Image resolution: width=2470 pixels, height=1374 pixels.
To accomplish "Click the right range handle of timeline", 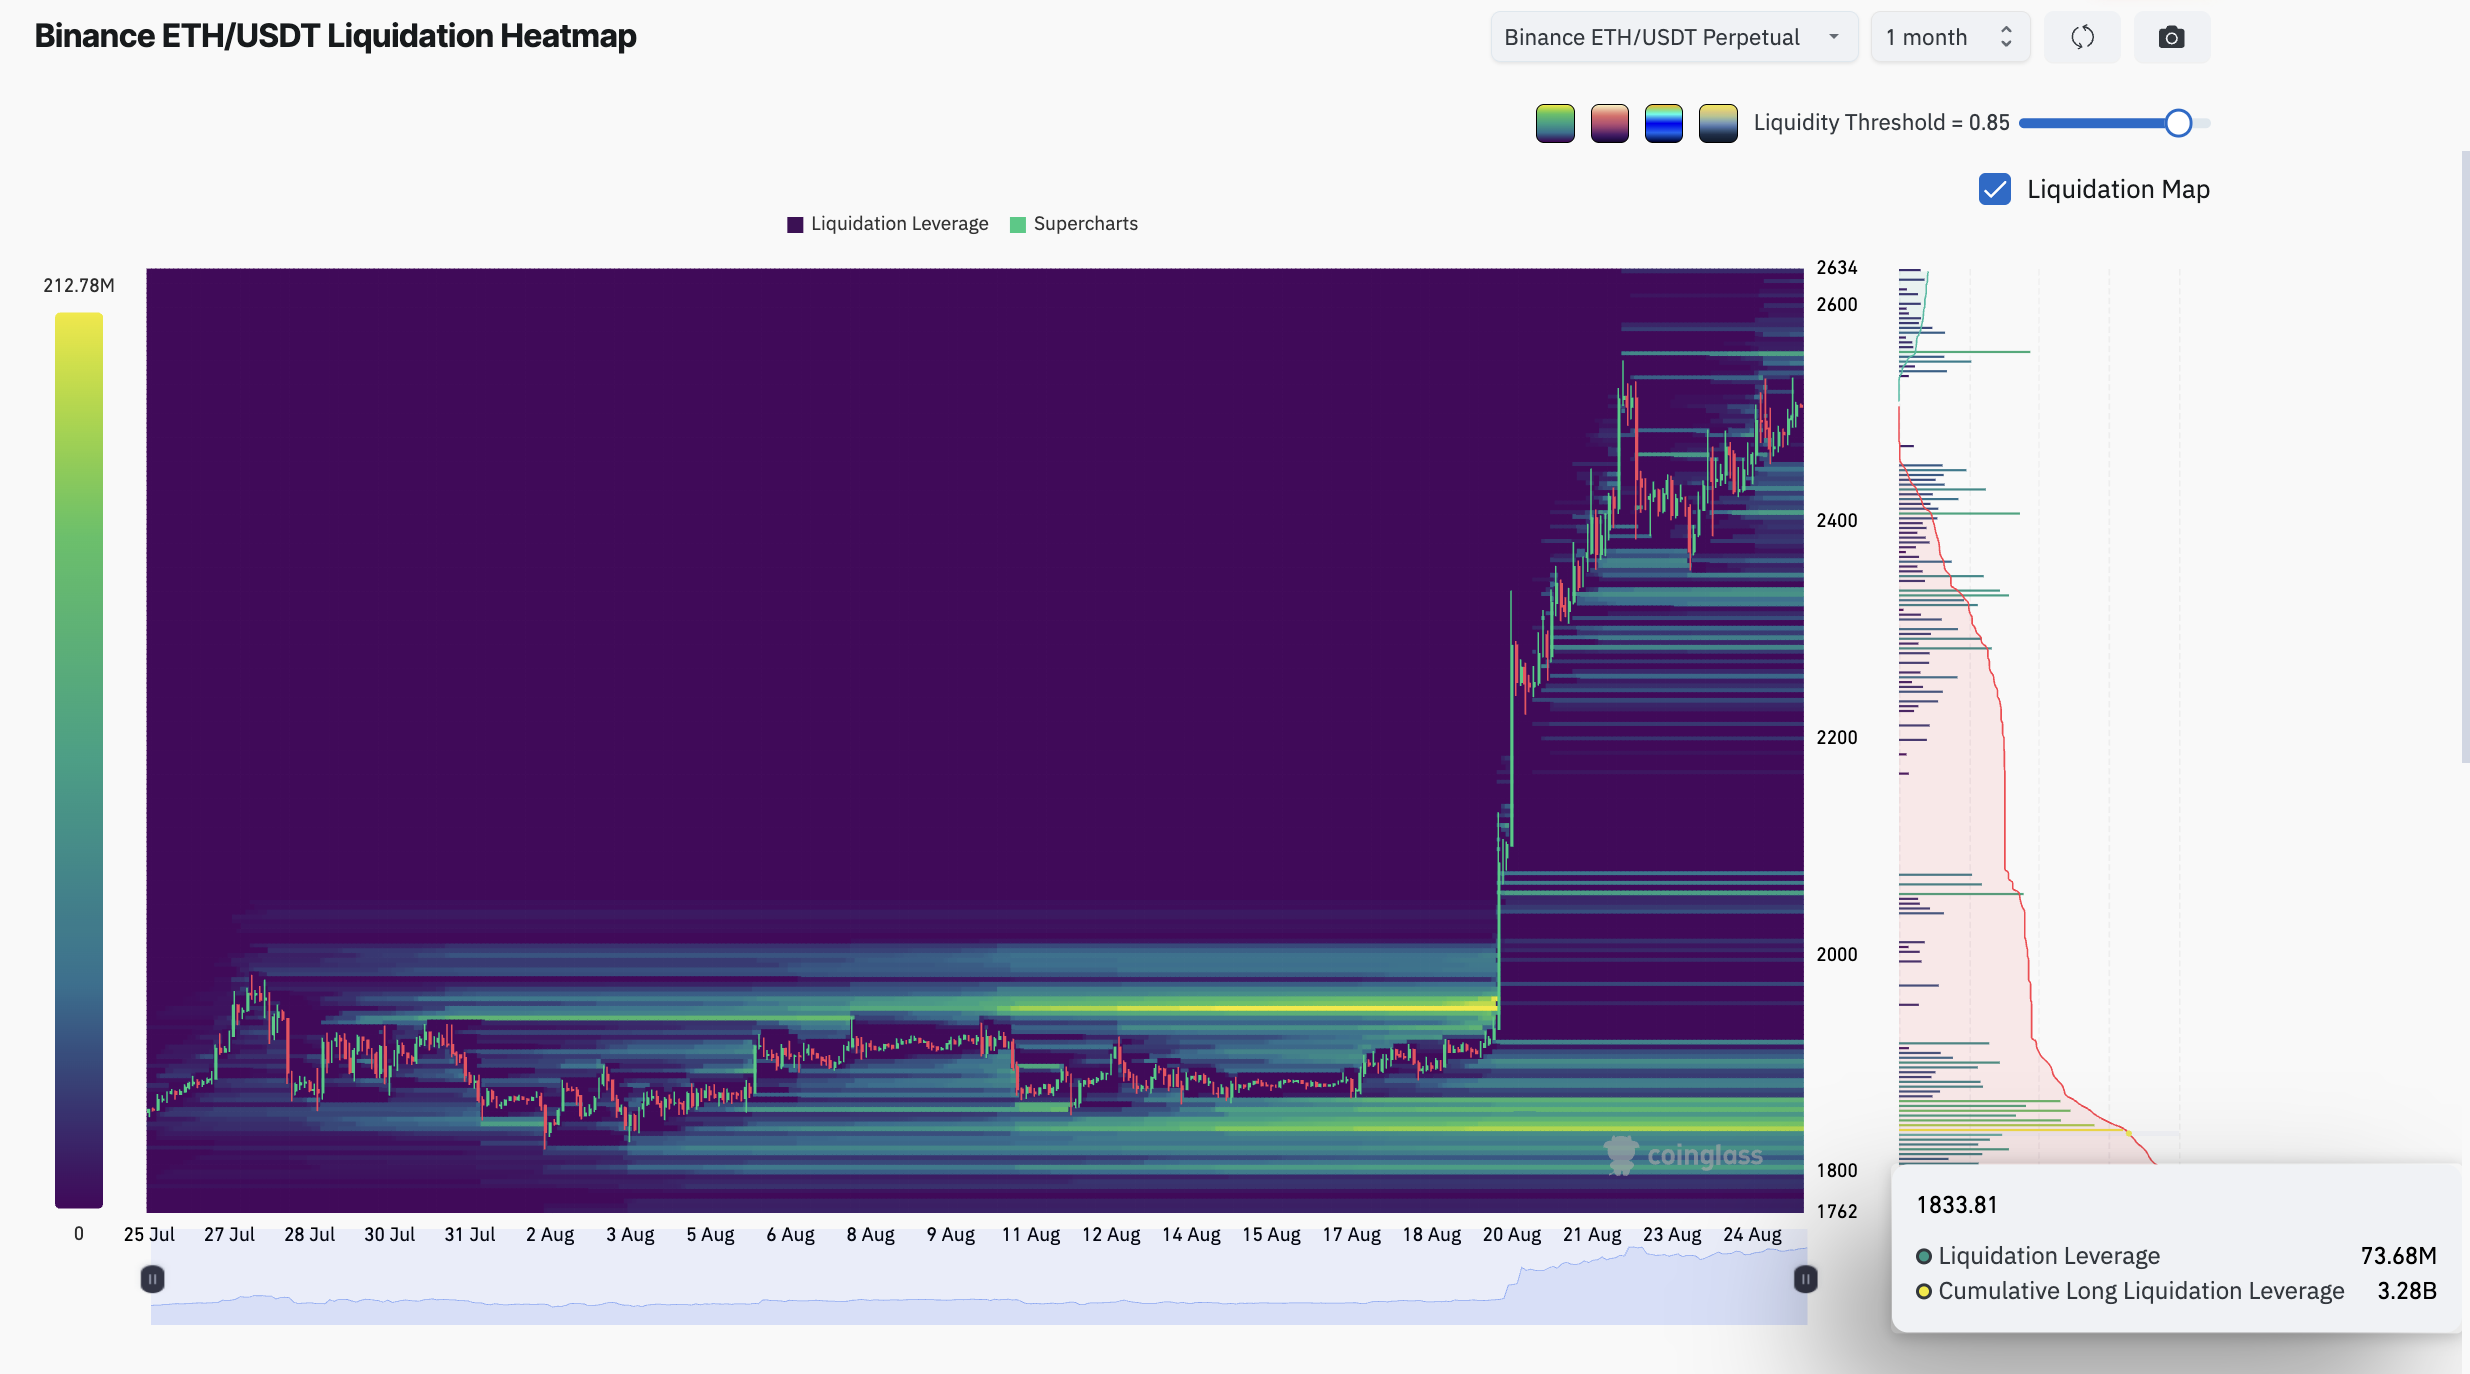I will point(1805,1279).
